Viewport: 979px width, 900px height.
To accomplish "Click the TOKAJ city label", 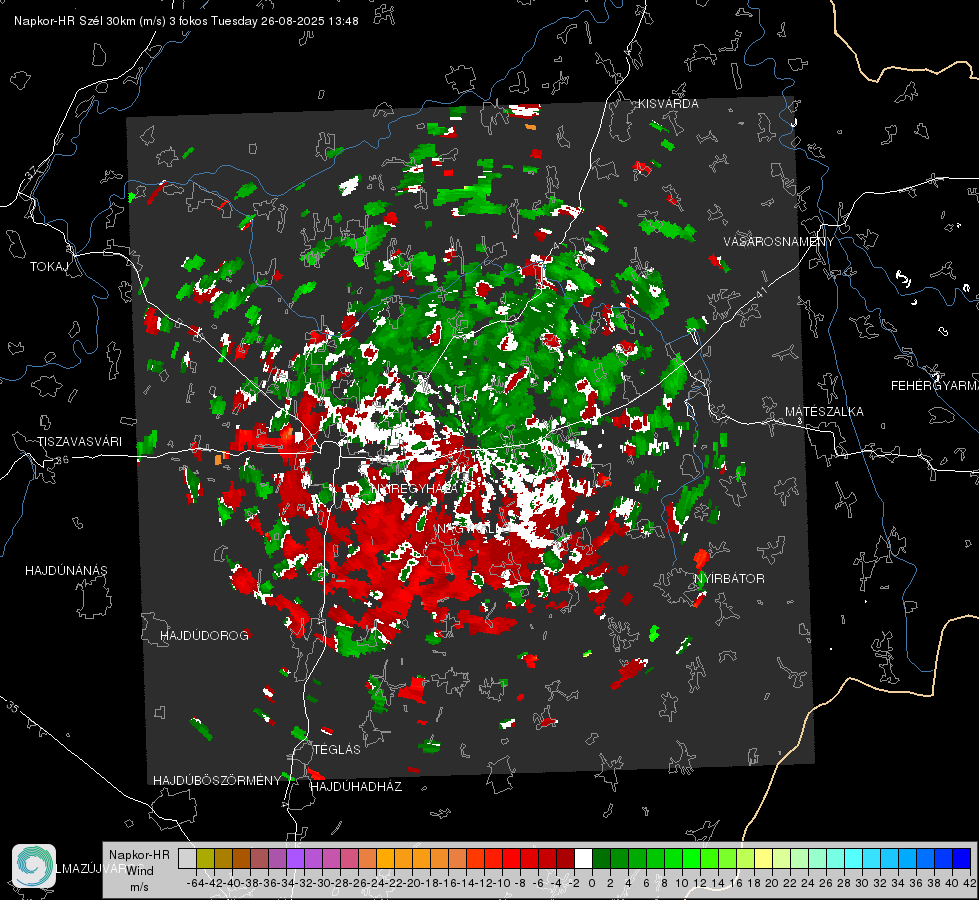I will point(49,267).
